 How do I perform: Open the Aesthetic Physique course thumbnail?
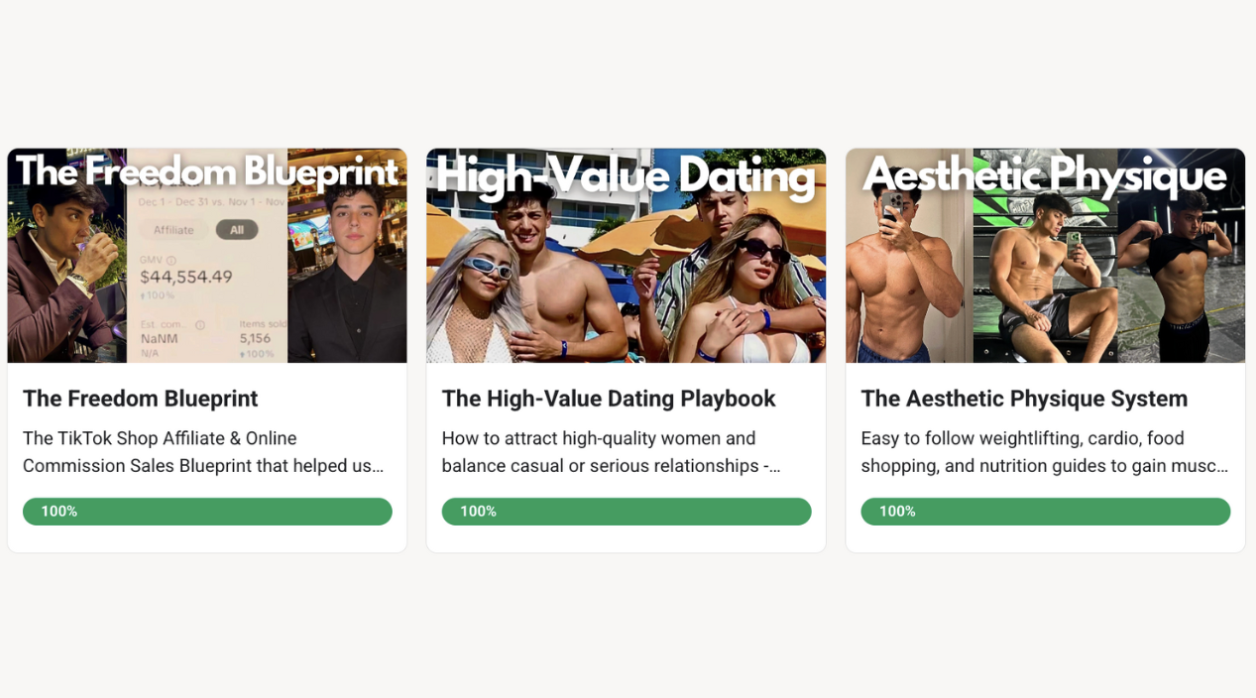pyautogui.click(x=1045, y=255)
